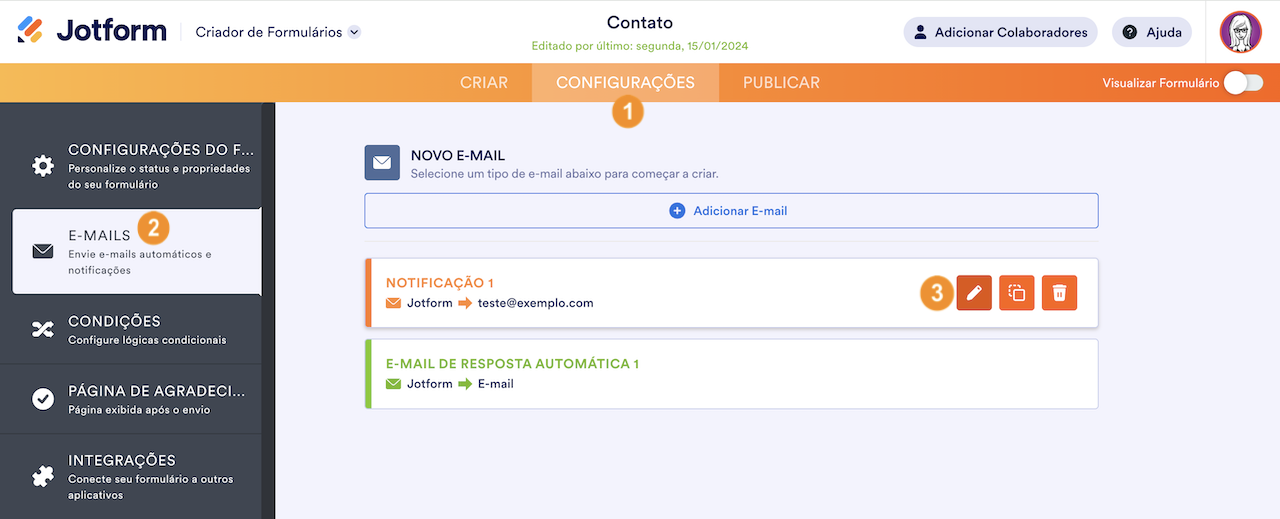1280x519 pixels.
Task: Click the duplicate icon for Notificação 1
Action: coord(1017,293)
